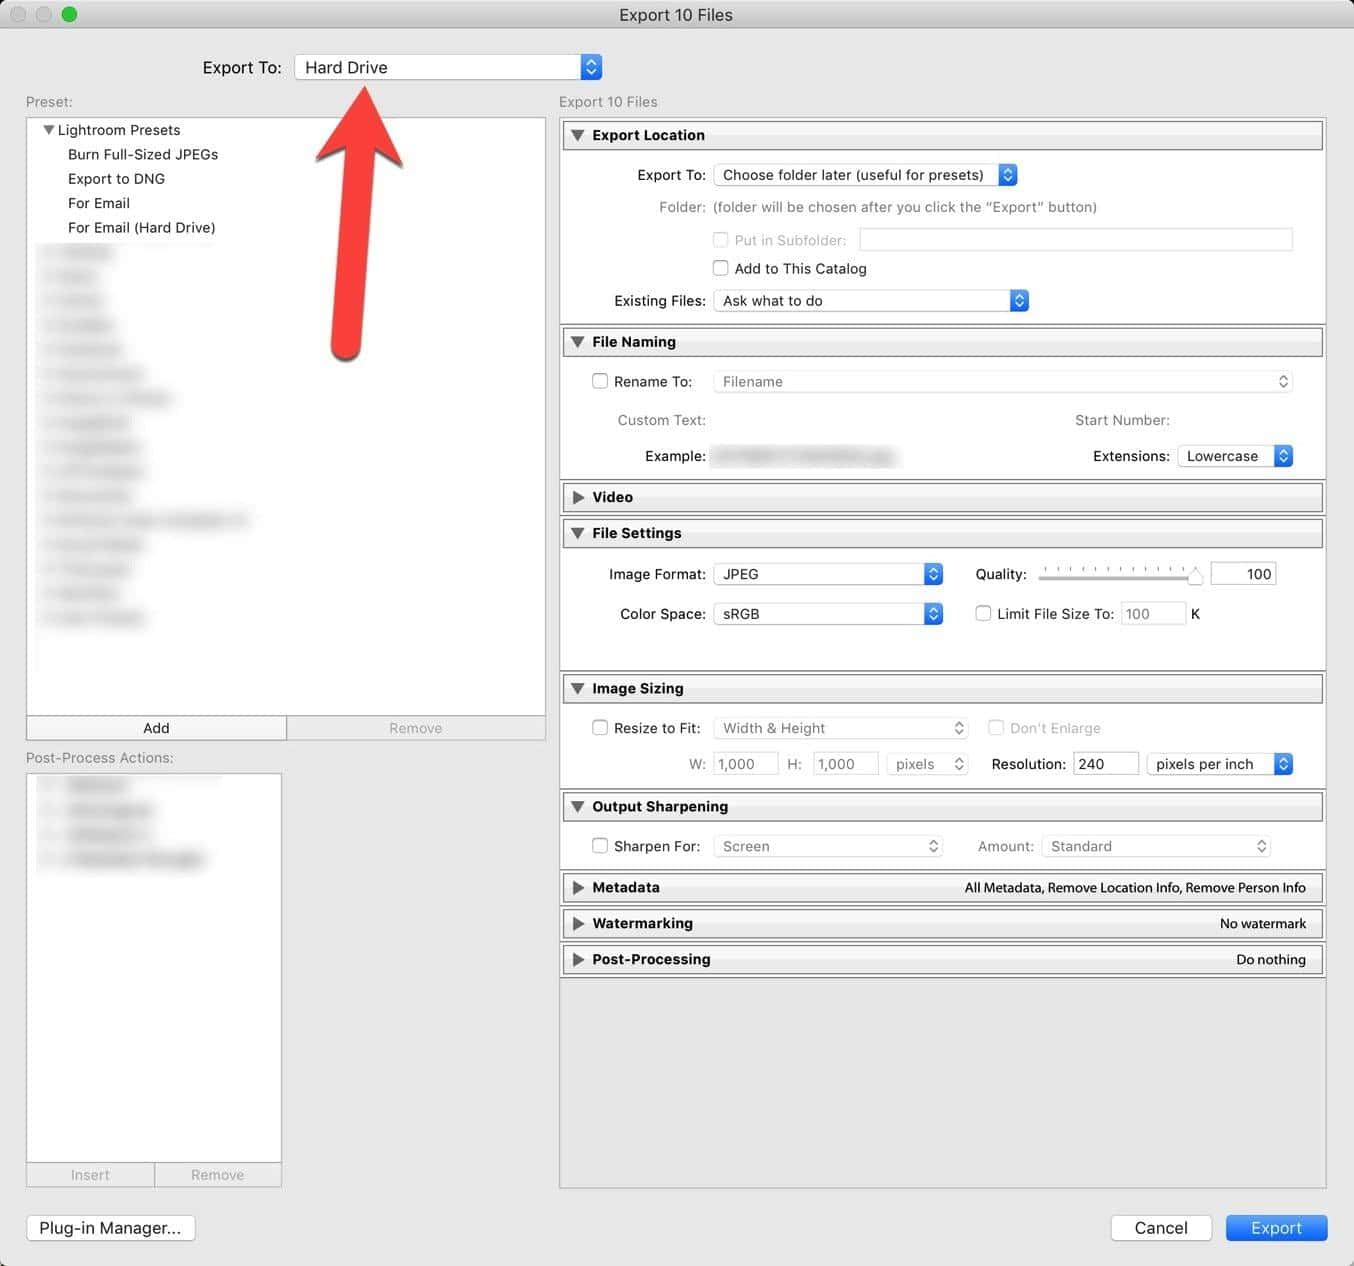The height and width of the screenshot is (1266, 1354).
Task: Click the Add preset button
Action: coord(156,728)
